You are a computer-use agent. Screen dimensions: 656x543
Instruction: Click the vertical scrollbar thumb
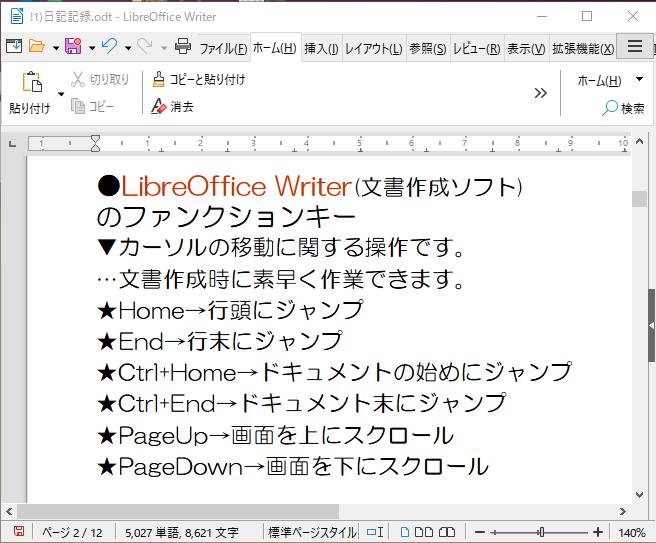coord(639,199)
